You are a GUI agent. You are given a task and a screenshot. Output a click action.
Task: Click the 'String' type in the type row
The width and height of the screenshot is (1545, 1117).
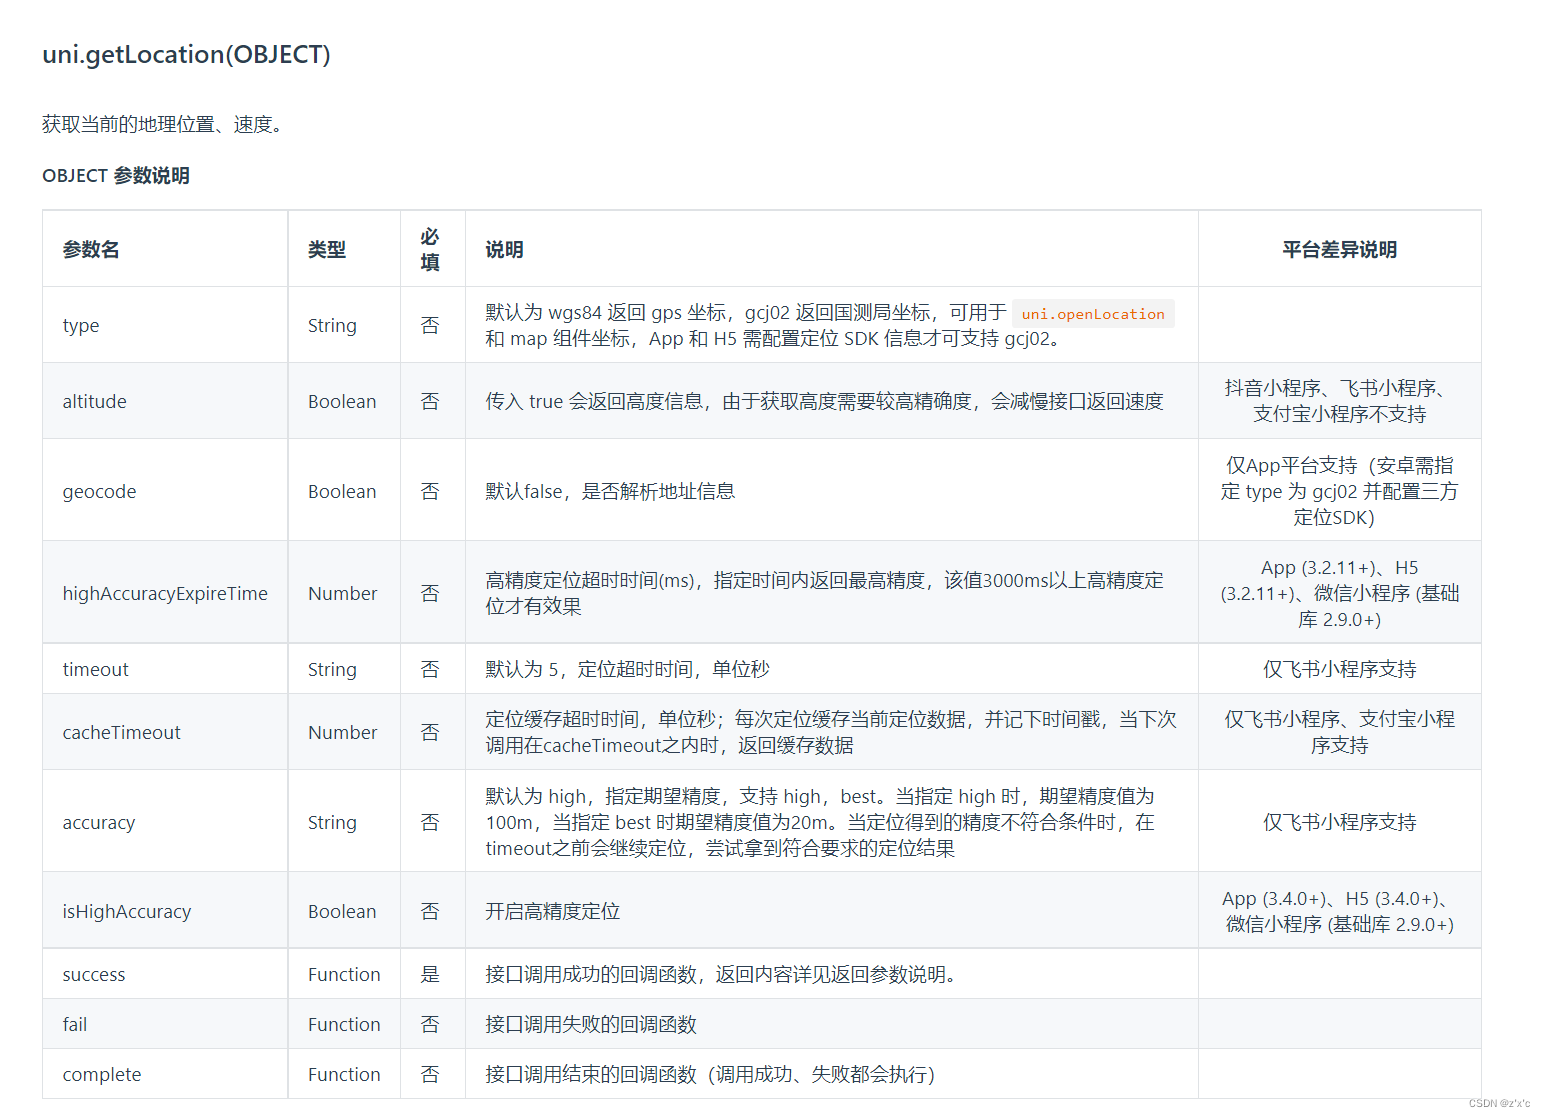click(332, 325)
